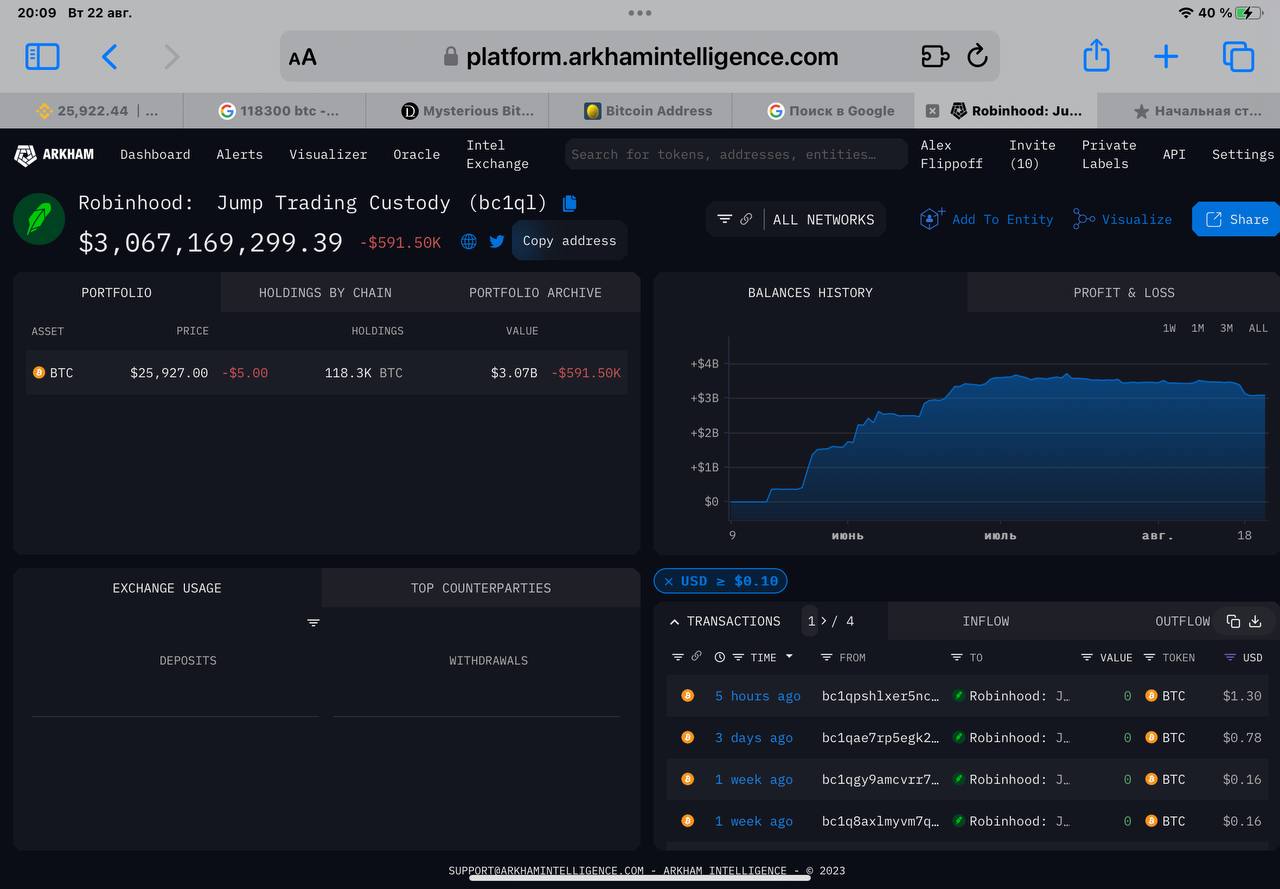Switch the chart range to ALL
Viewport: 1280px width, 889px height.
1258,328
